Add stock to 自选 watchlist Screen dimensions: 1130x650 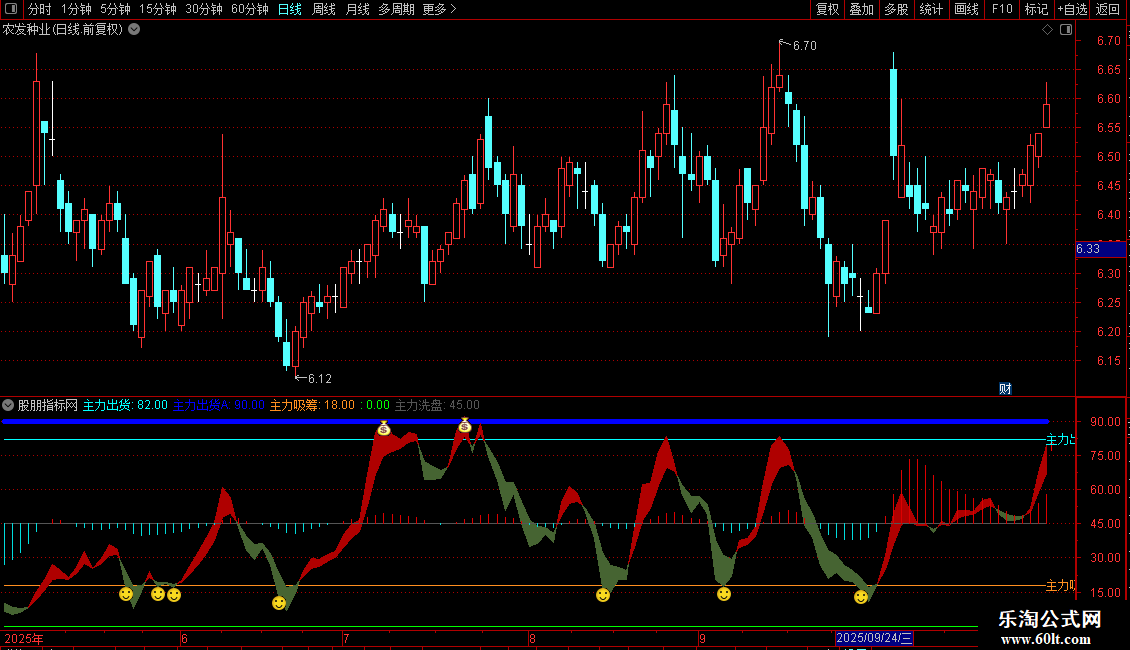coord(1072,9)
